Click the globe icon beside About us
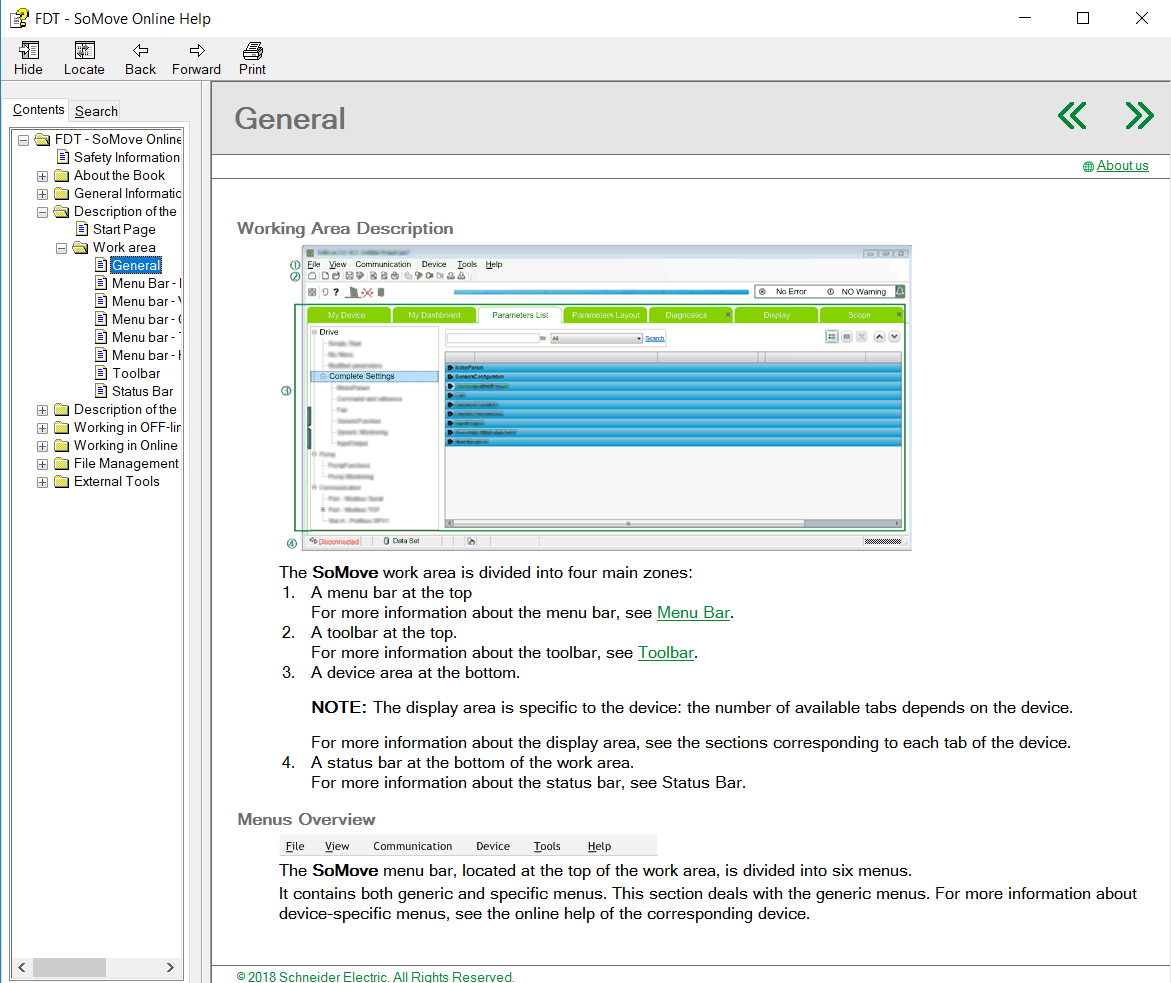Image resolution: width=1171 pixels, height=983 pixels. (1088, 167)
